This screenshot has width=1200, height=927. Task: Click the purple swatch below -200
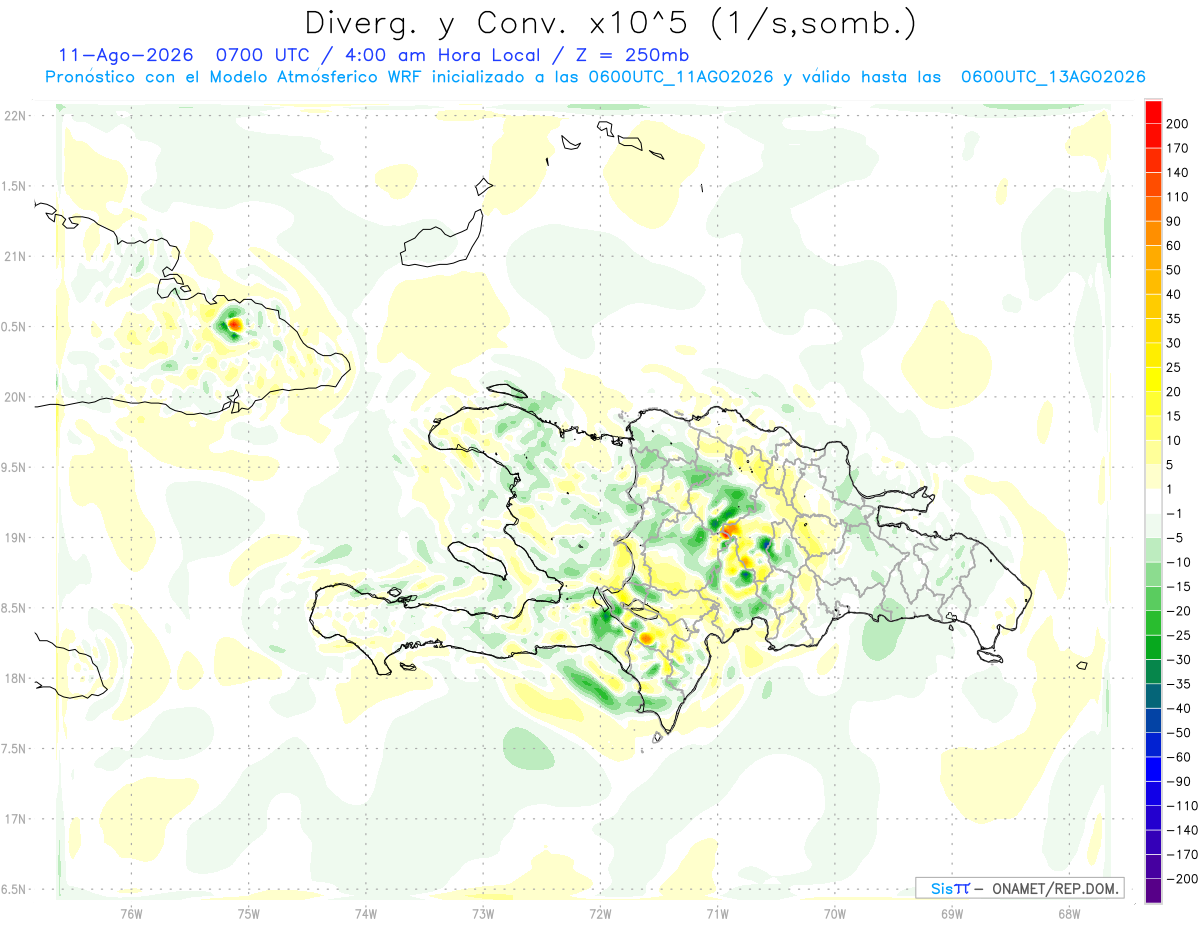click(1154, 891)
